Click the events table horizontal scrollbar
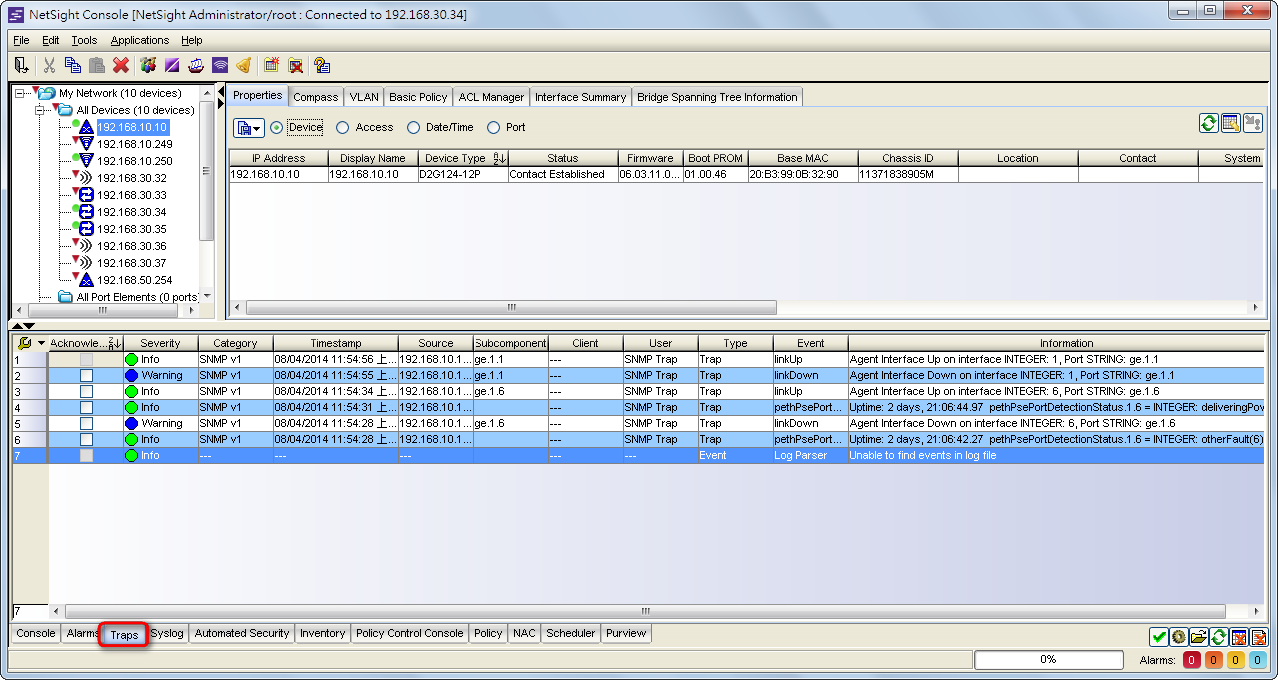This screenshot has height=680, width=1278. (645, 610)
